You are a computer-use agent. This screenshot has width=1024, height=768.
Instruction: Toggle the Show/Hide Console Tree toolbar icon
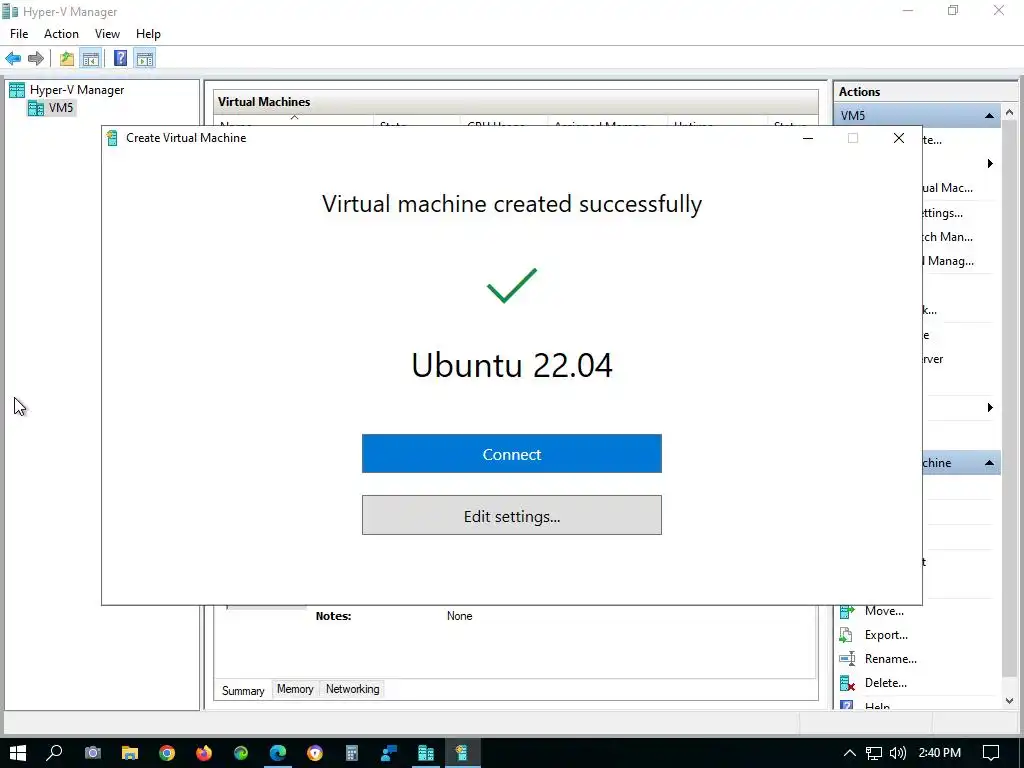coord(90,59)
